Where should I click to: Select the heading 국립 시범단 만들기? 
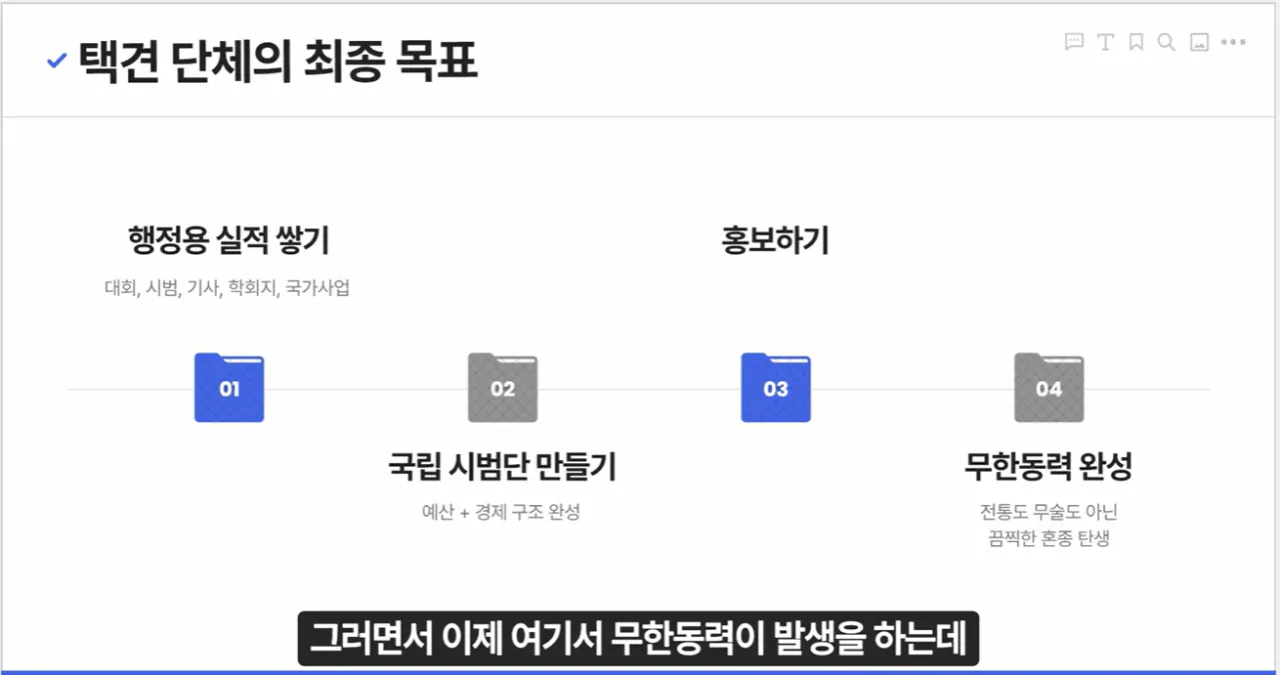pos(502,466)
